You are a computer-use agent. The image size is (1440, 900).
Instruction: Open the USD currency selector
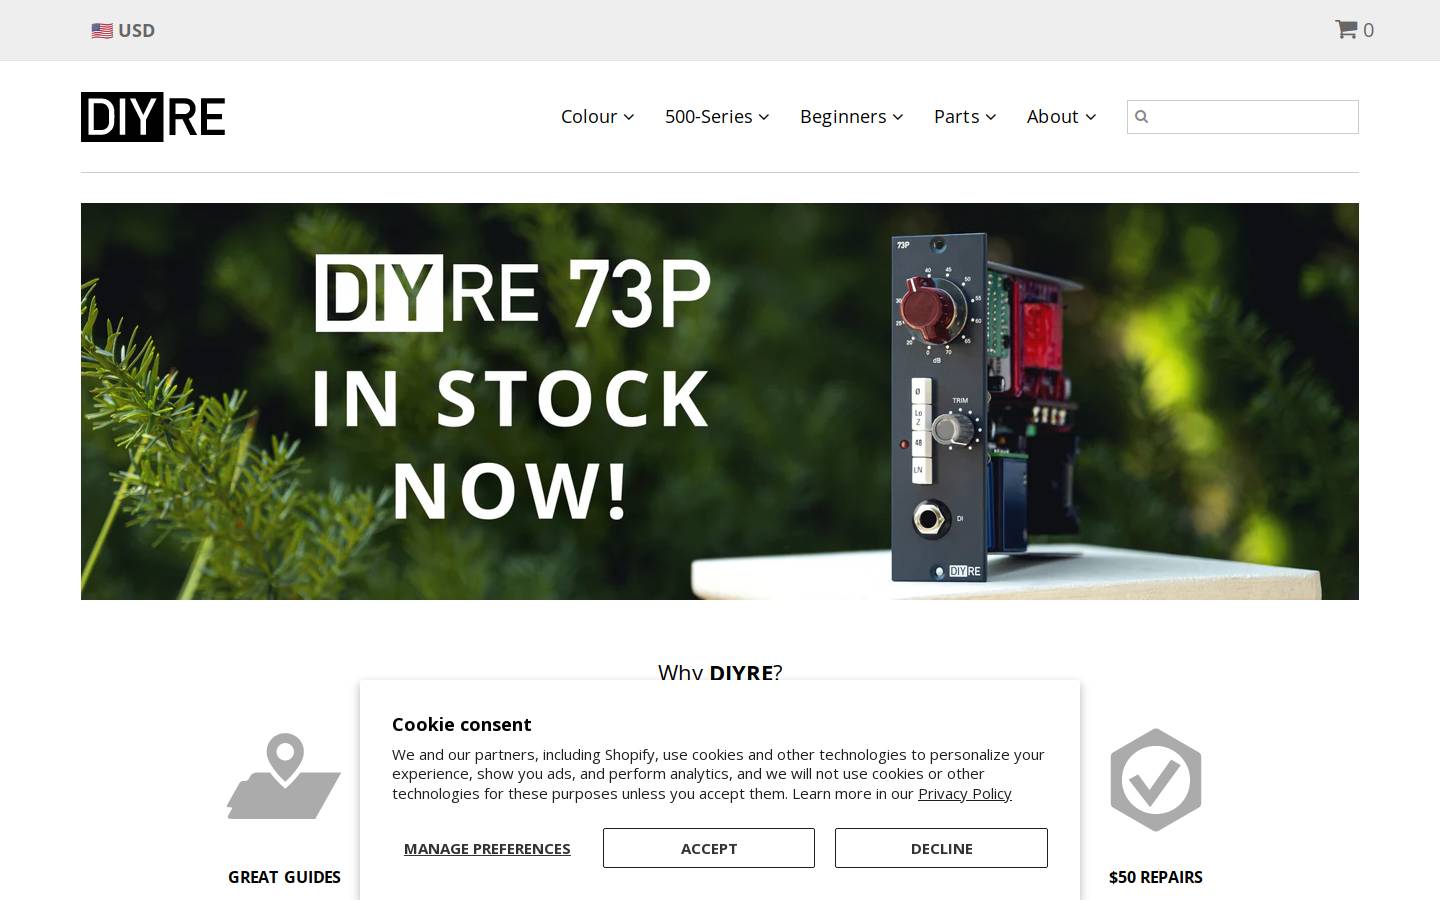point(123,30)
